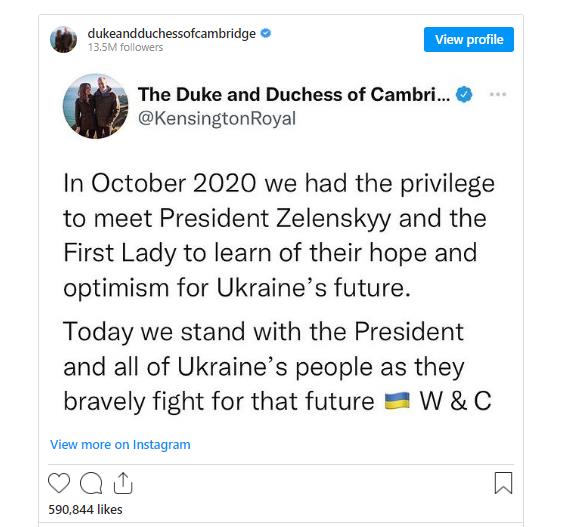Click the first paragraph about October 2020
568x527 pixels.
click(279, 235)
